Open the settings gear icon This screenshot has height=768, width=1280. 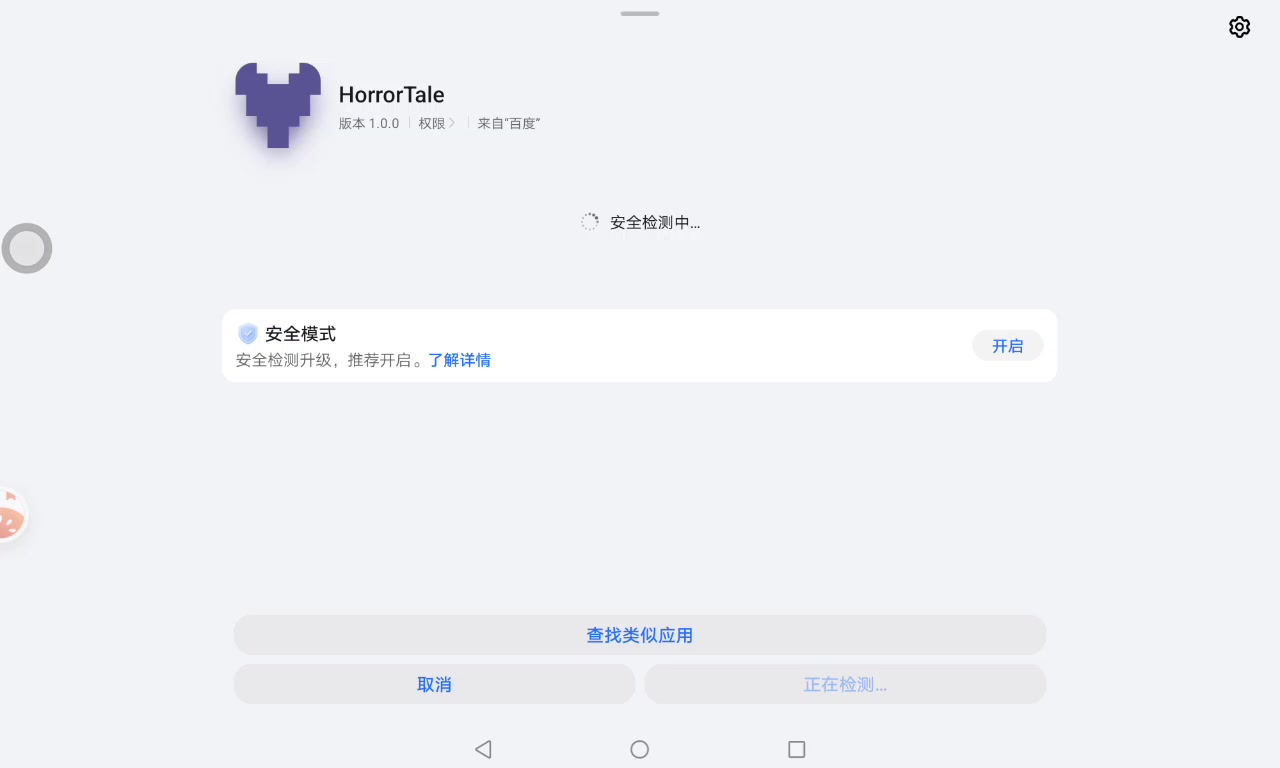[1239, 27]
